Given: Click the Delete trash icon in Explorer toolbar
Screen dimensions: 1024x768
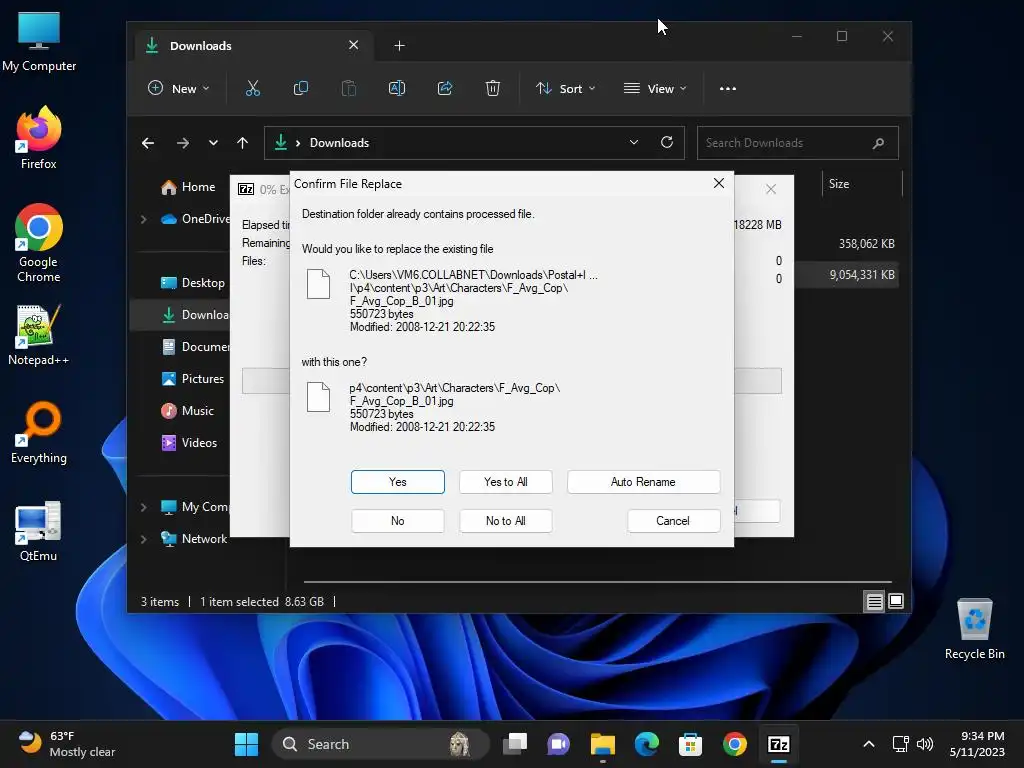Looking at the screenshot, I should (x=492, y=88).
